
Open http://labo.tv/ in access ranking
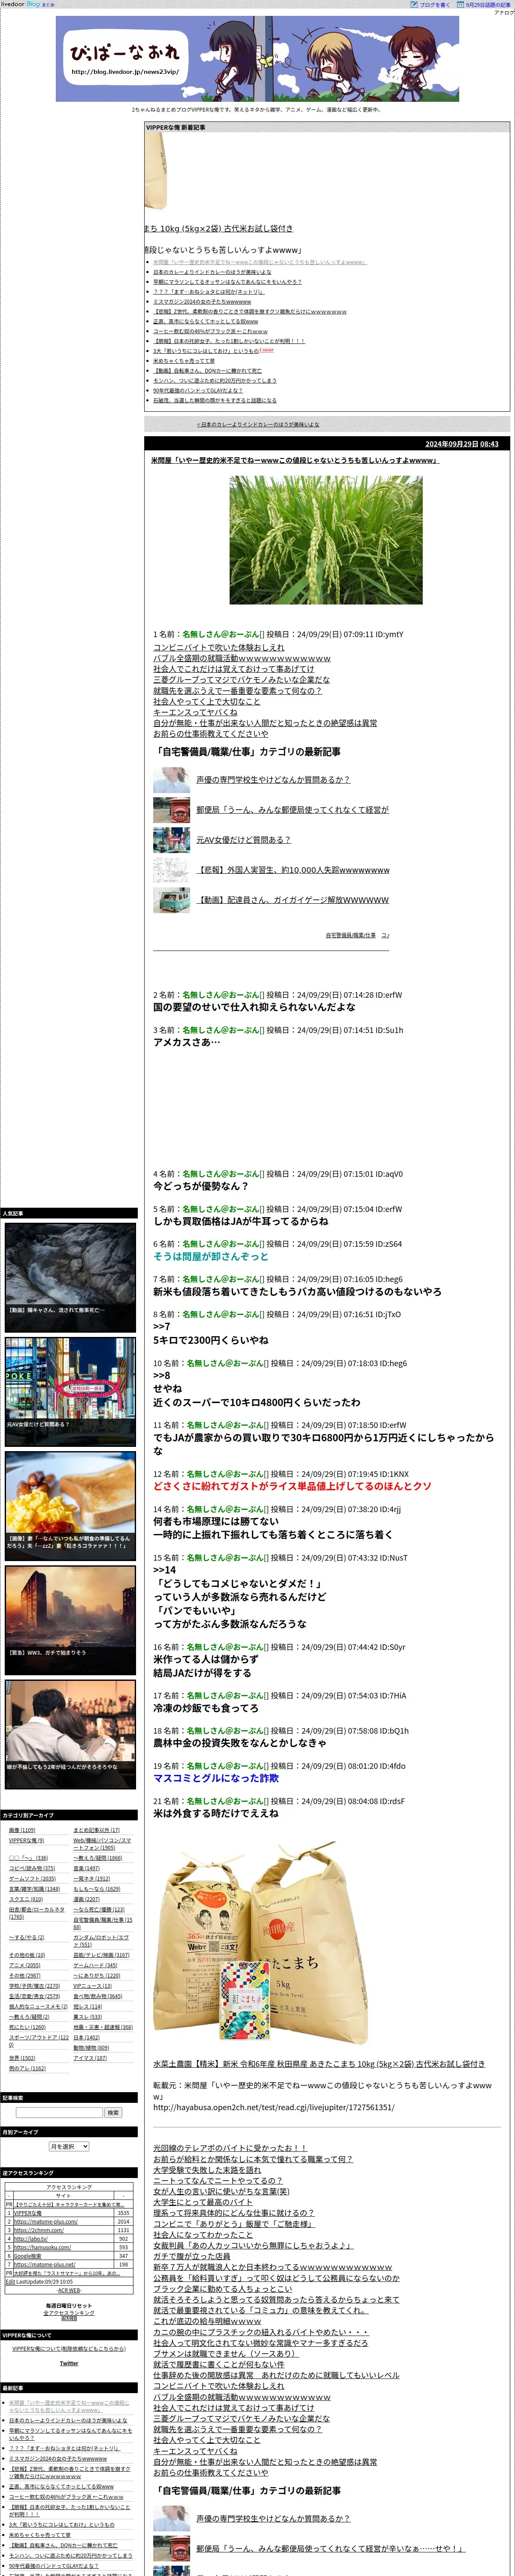point(30,2239)
